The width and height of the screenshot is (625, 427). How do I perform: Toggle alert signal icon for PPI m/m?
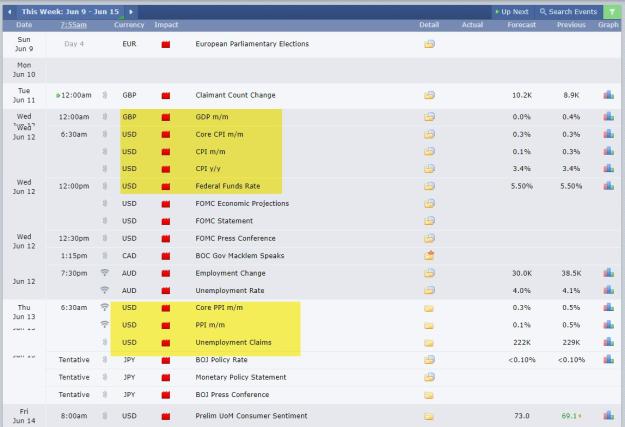[x=104, y=325]
